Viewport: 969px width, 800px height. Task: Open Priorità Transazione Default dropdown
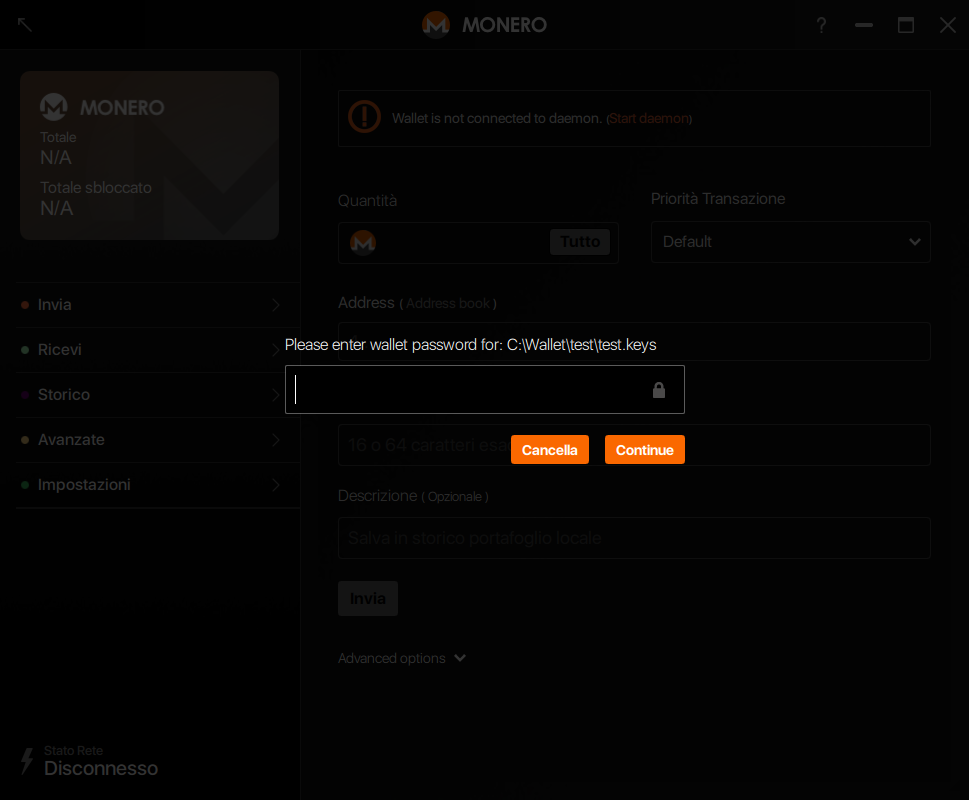(790, 242)
